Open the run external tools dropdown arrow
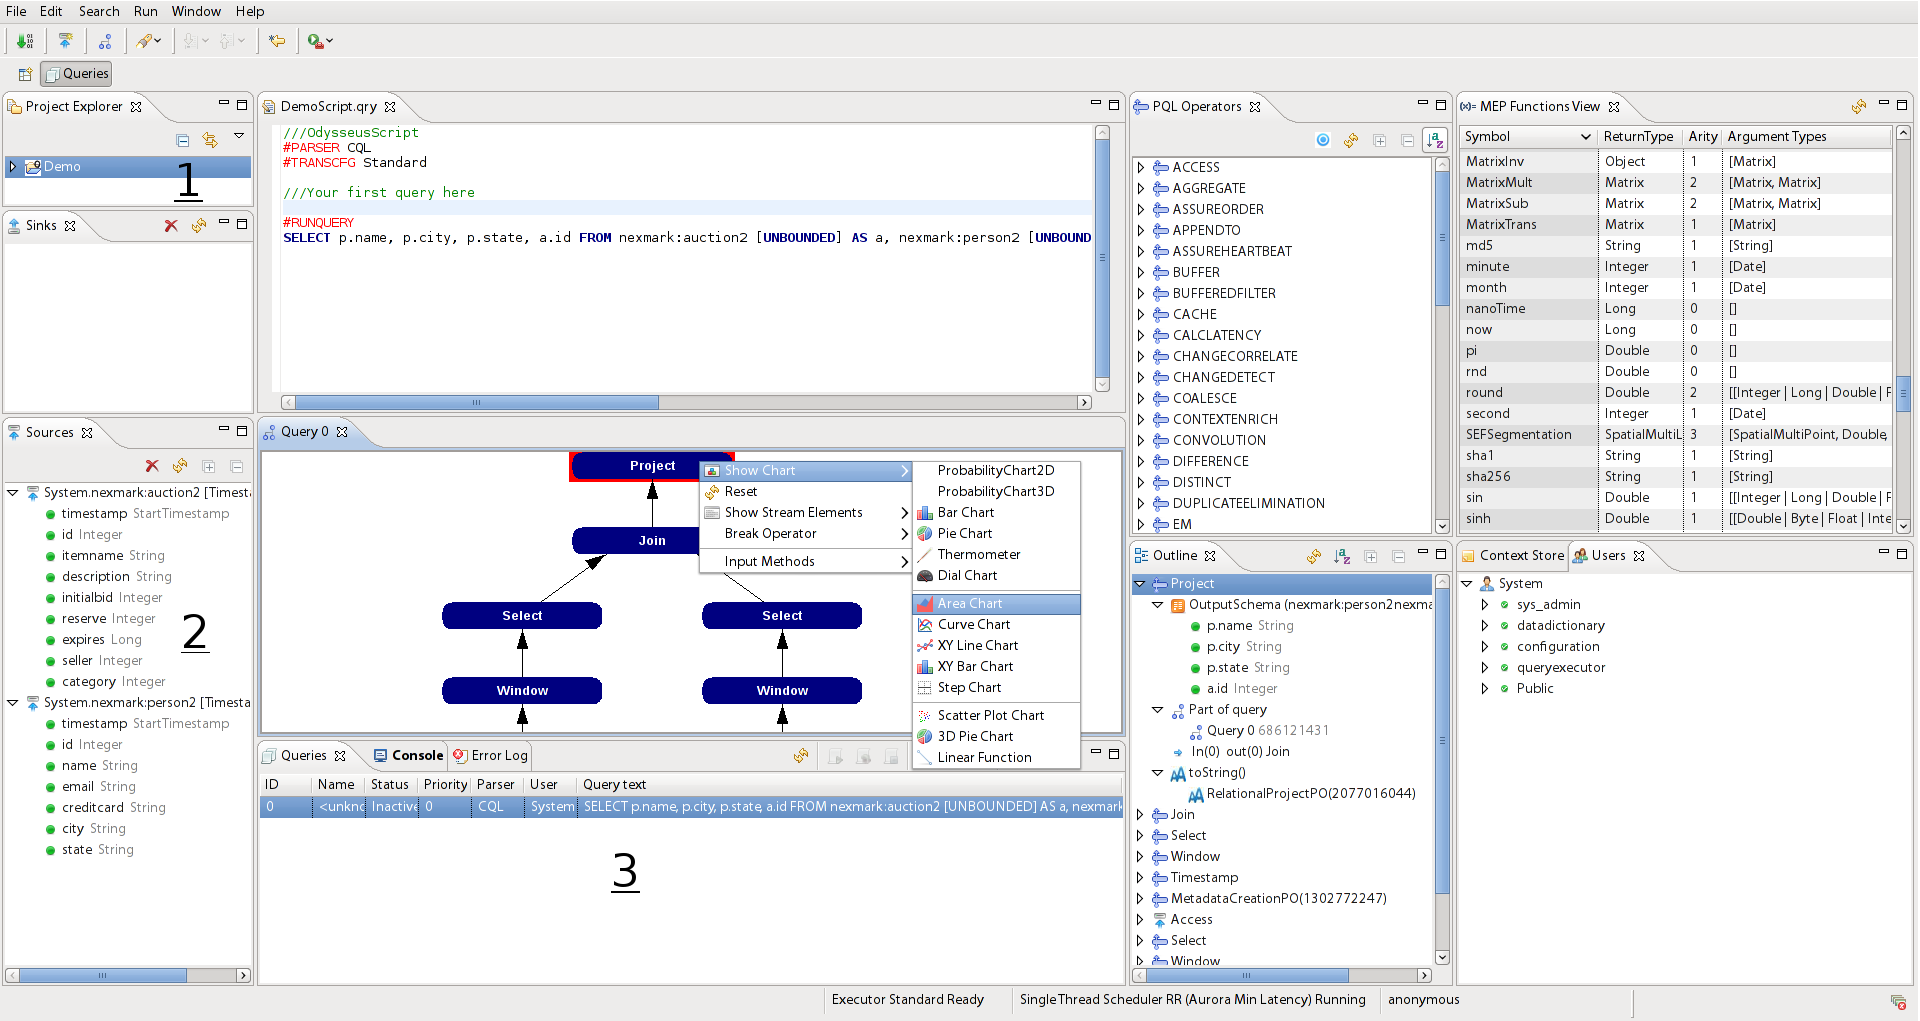Viewport: 1920px width, 1021px height. (329, 41)
